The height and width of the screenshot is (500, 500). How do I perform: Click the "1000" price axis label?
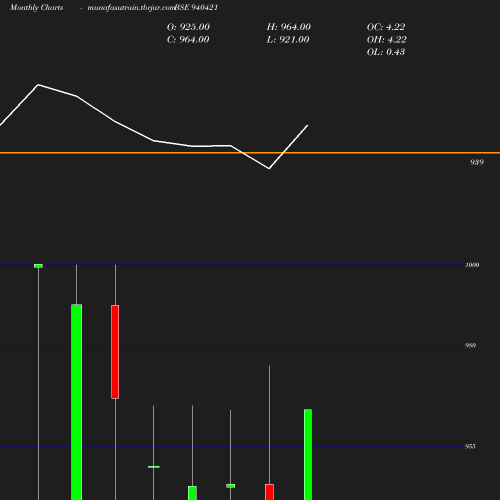coord(472,265)
